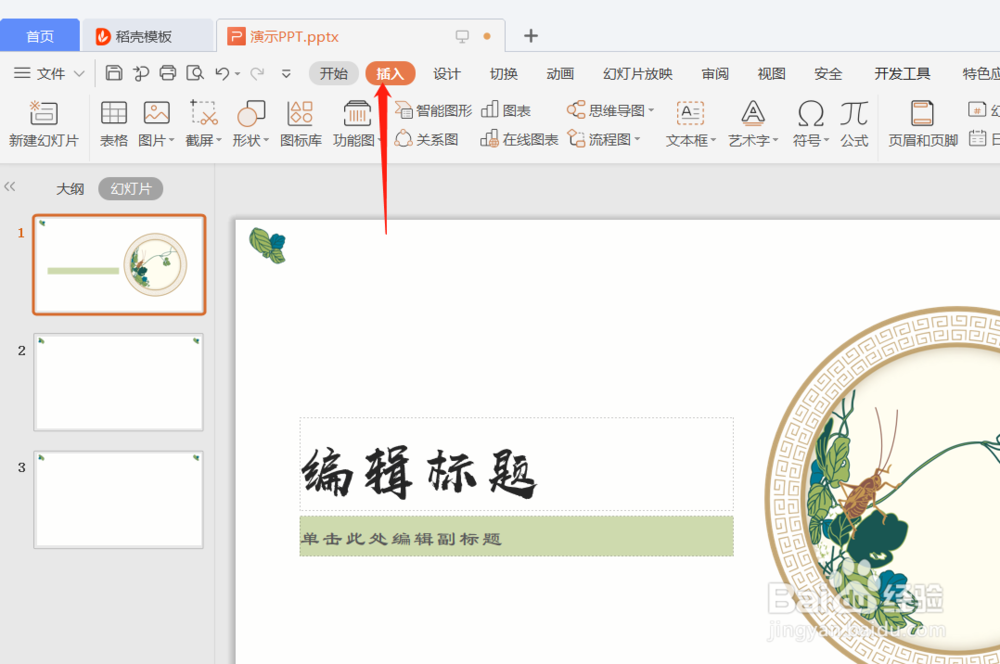Switch to the 开始 ribbon tab
The width and height of the screenshot is (1000, 664).
(x=334, y=73)
